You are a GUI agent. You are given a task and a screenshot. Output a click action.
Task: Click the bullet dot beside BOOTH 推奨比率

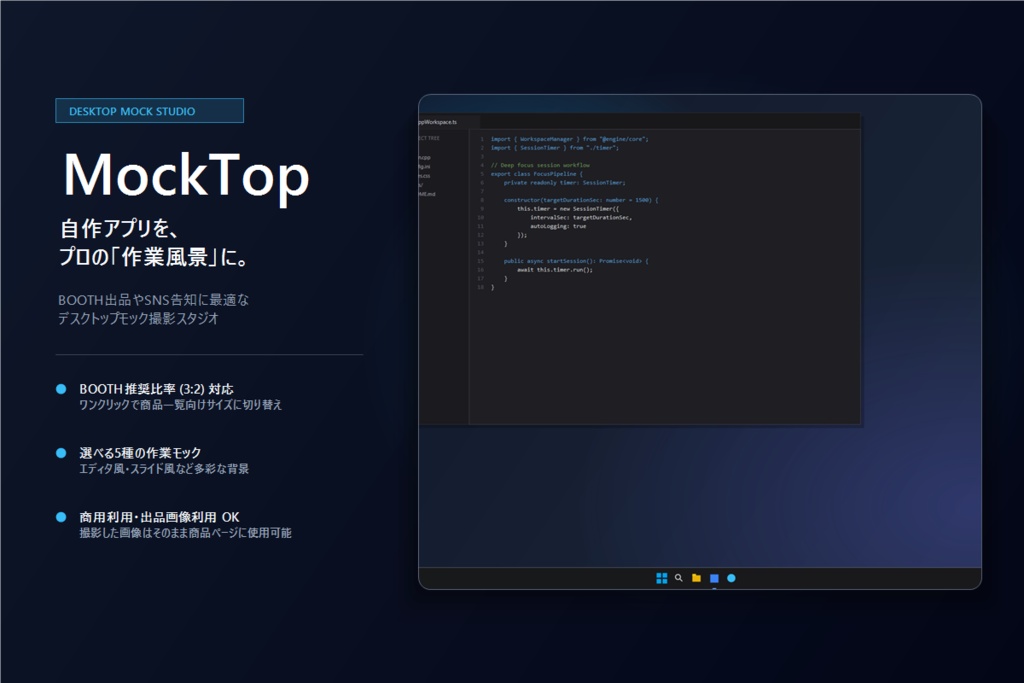point(61,389)
